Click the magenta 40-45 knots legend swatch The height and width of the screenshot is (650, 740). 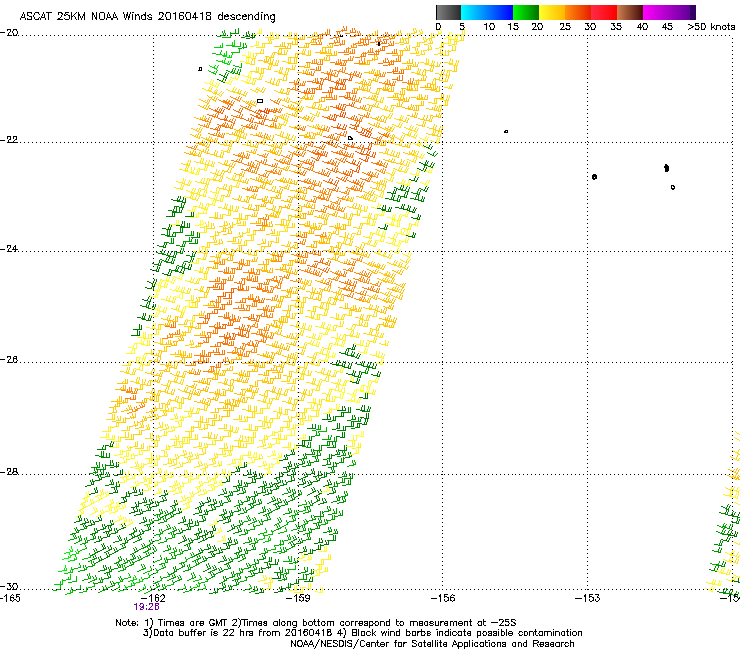[656, 12]
